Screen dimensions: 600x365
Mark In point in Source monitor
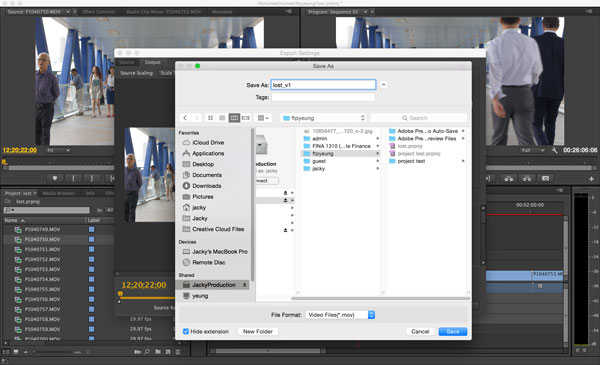pos(73,178)
